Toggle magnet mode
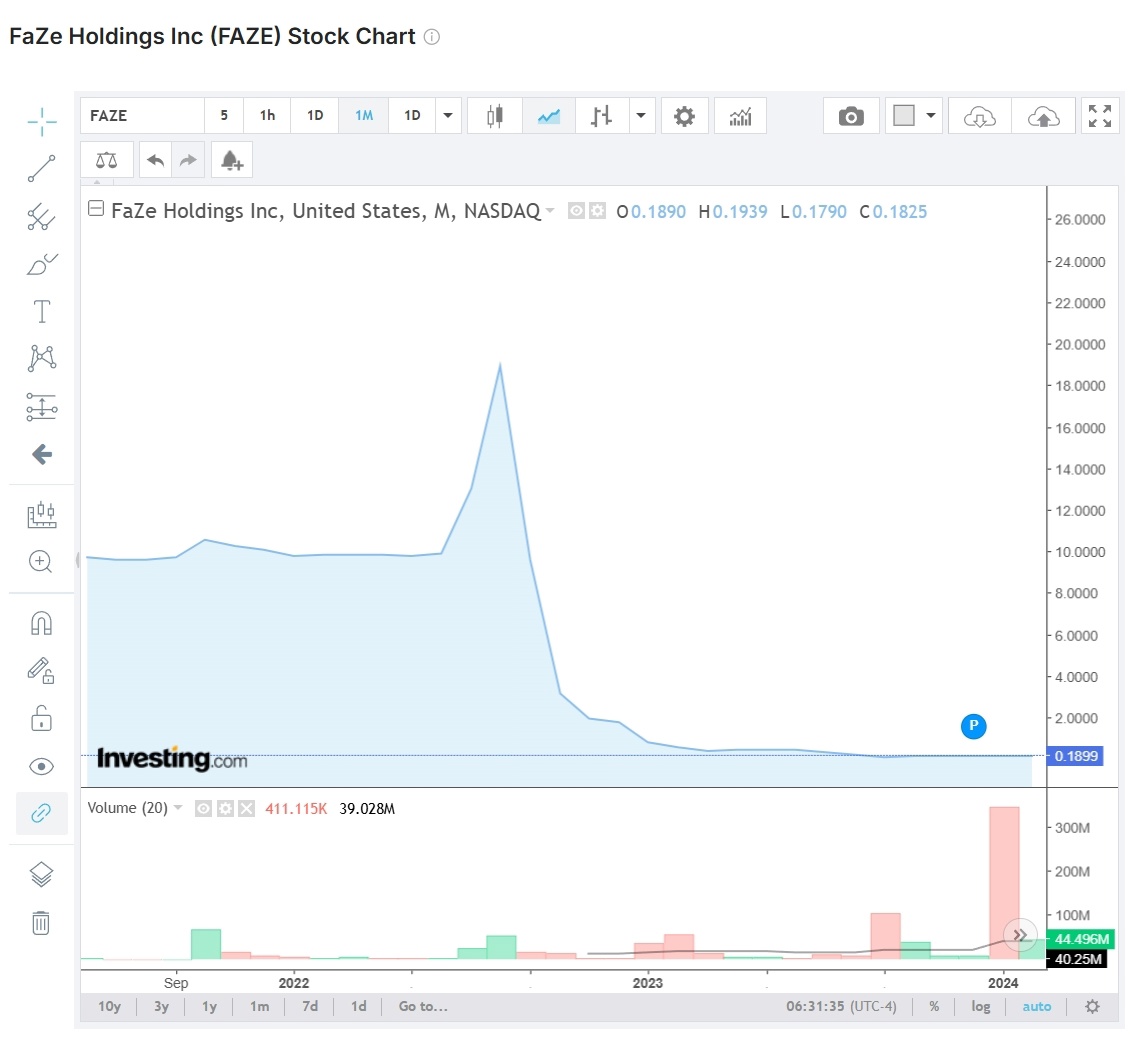This screenshot has width=1134, height=1039. coord(41,623)
